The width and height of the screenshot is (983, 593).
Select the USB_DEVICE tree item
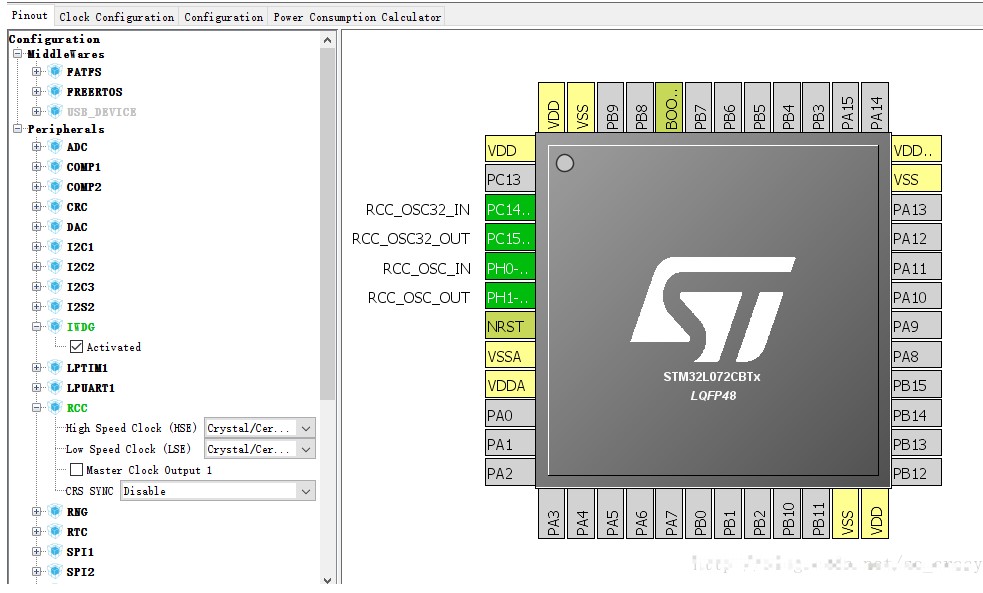click(102, 112)
